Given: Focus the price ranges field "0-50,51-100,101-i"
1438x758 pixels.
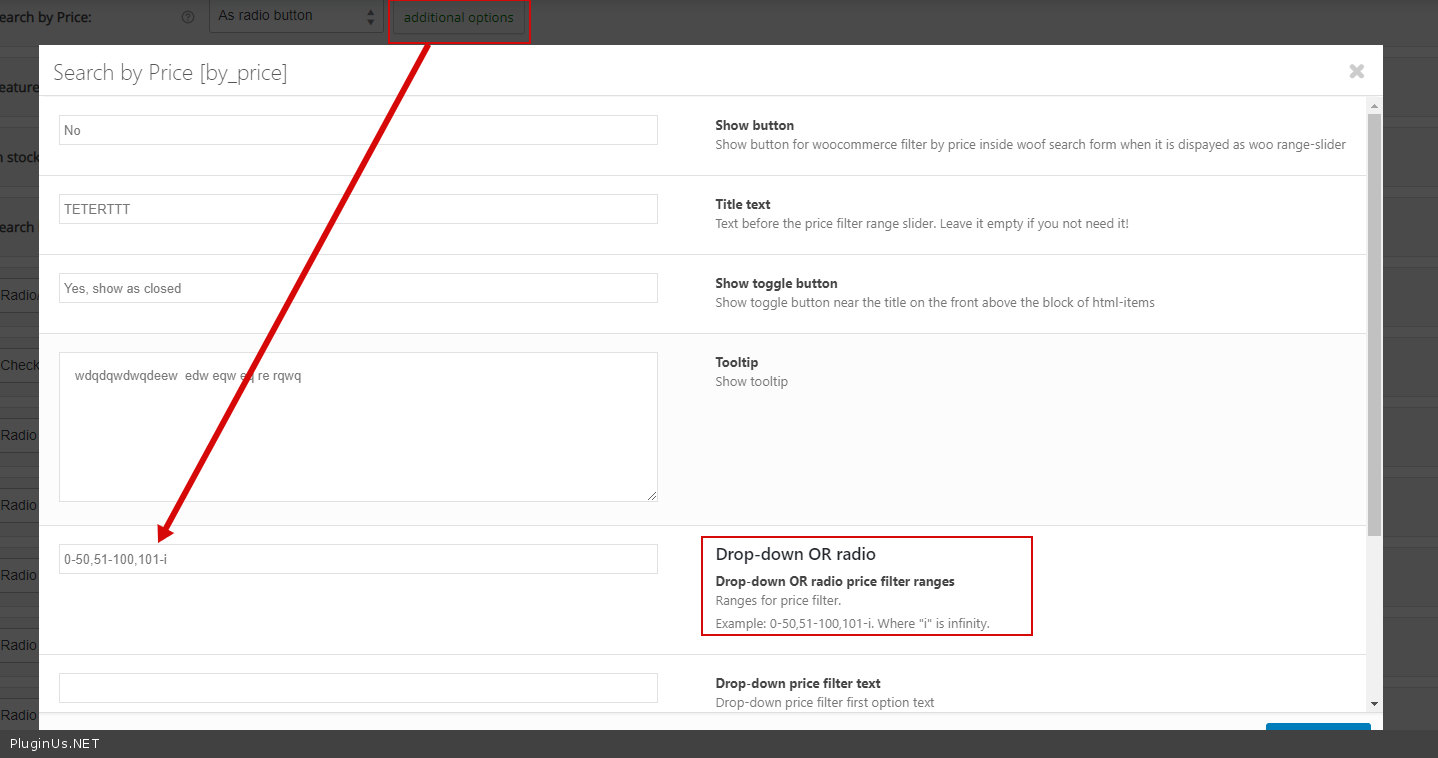Looking at the screenshot, I should [358, 559].
